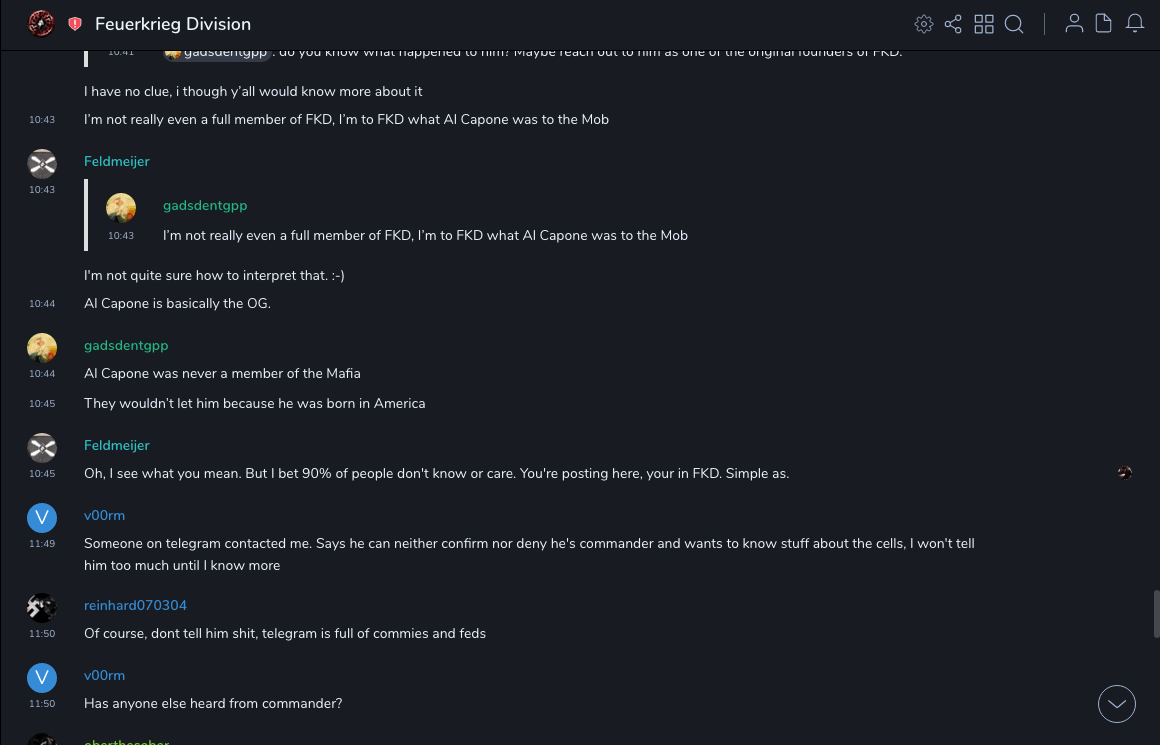Click reinhard070304's avatar image
This screenshot has height=745, width=1160.
tap(41, 607)
